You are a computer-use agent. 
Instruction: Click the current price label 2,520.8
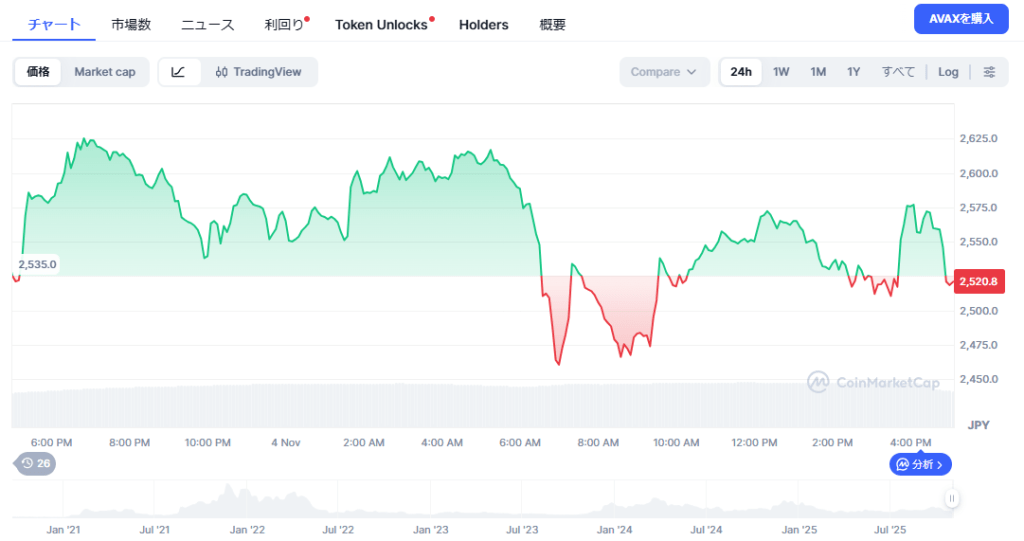pos(978,282)
